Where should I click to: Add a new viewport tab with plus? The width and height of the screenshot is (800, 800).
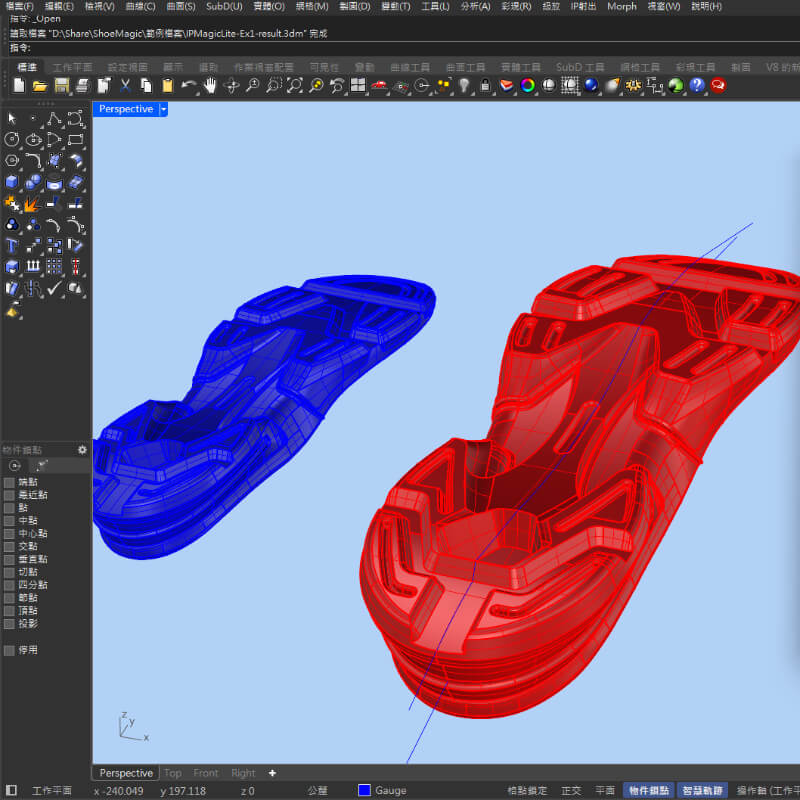272,773
